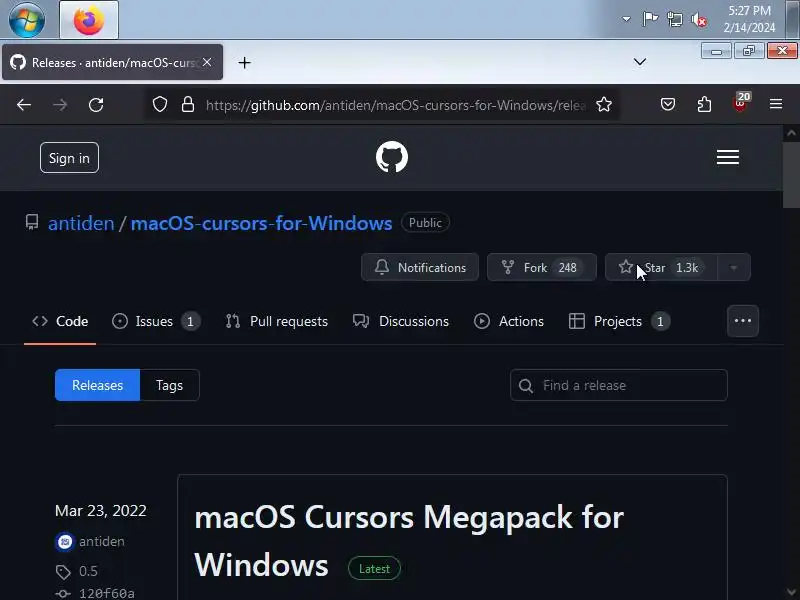Screen dimensions: 800x600
Task: Open antiden user profile link
Action: tap(81, 223)
